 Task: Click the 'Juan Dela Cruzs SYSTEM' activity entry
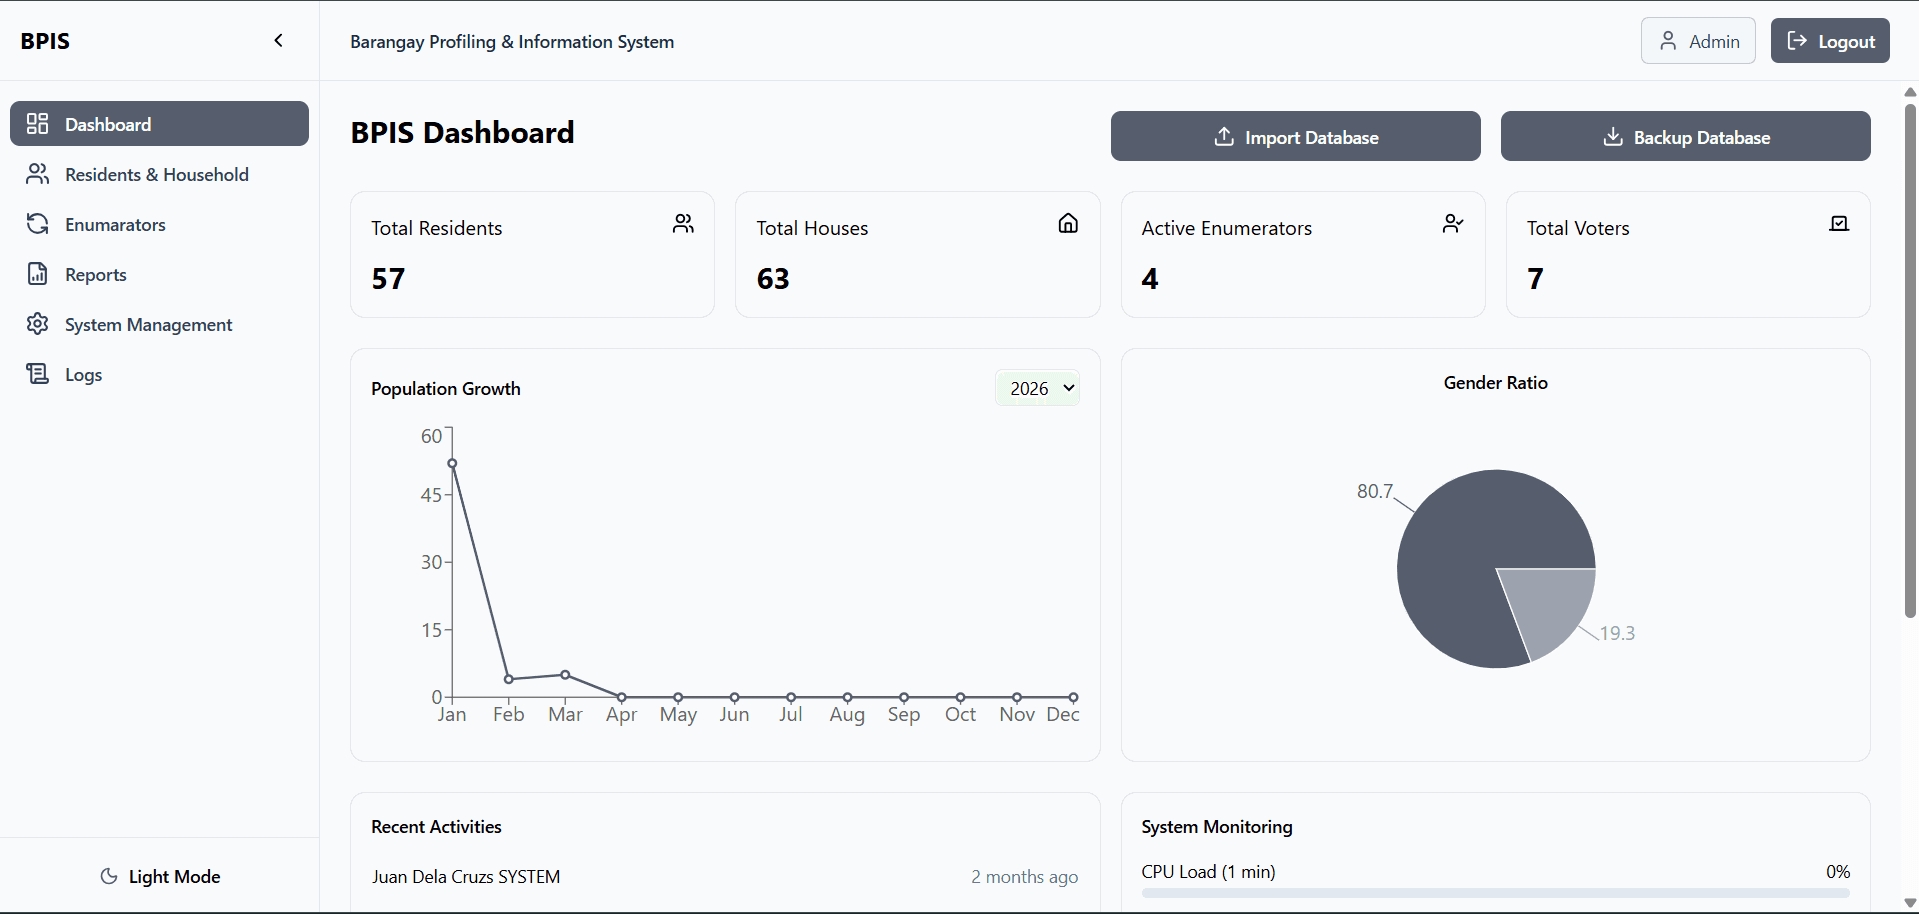[466, 876]
